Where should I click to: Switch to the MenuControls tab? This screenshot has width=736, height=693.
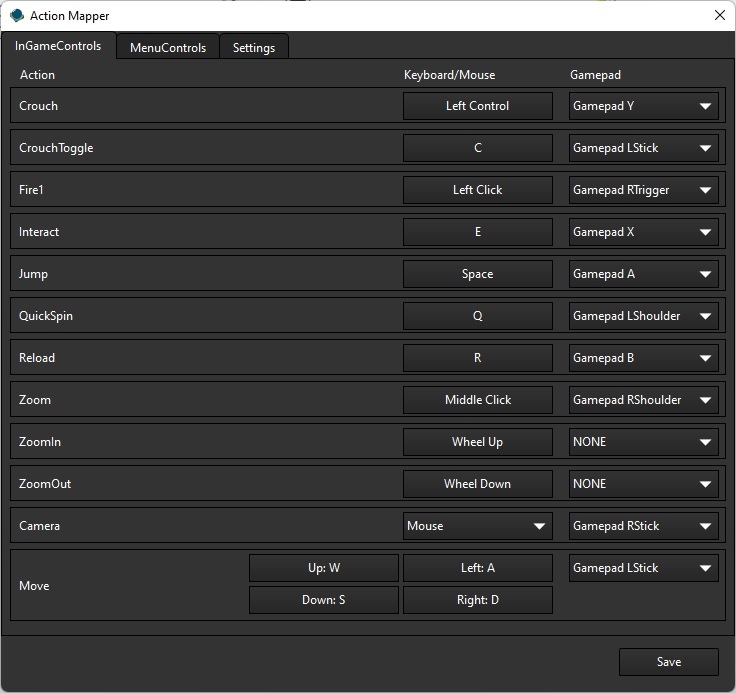[168, 47]
